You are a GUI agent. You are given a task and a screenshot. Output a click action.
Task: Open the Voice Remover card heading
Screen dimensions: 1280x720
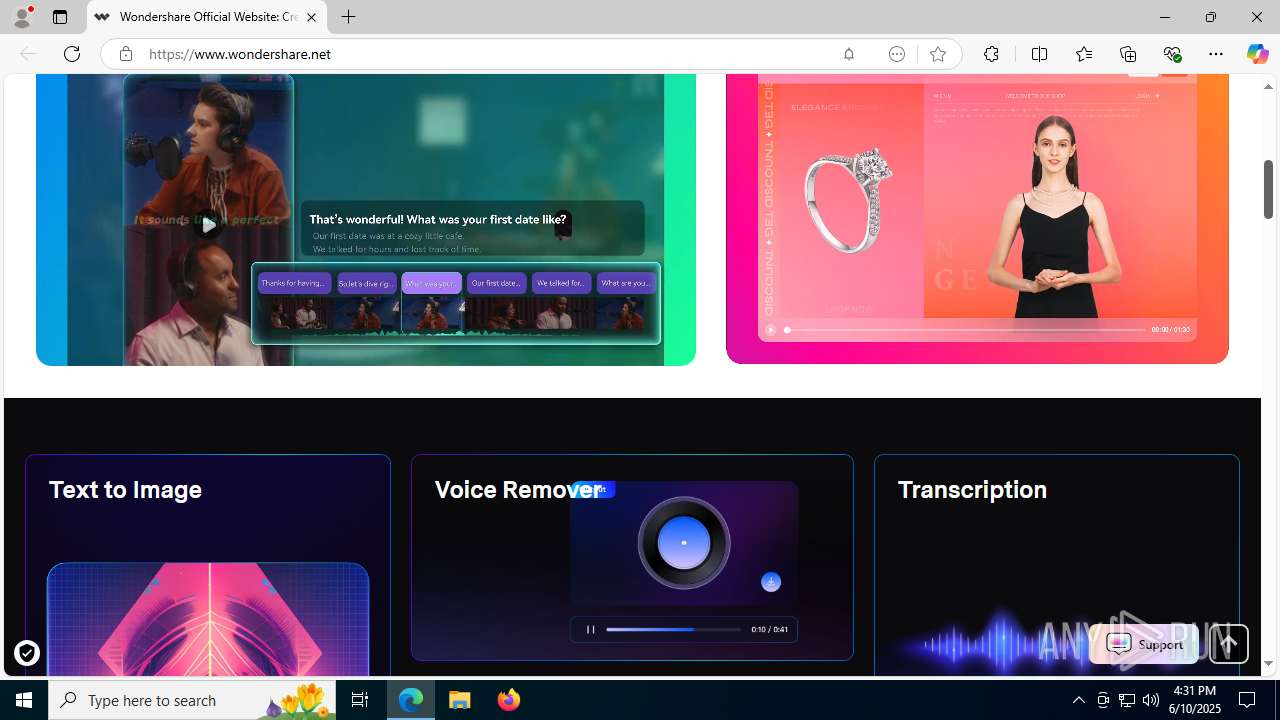(517, 489)
